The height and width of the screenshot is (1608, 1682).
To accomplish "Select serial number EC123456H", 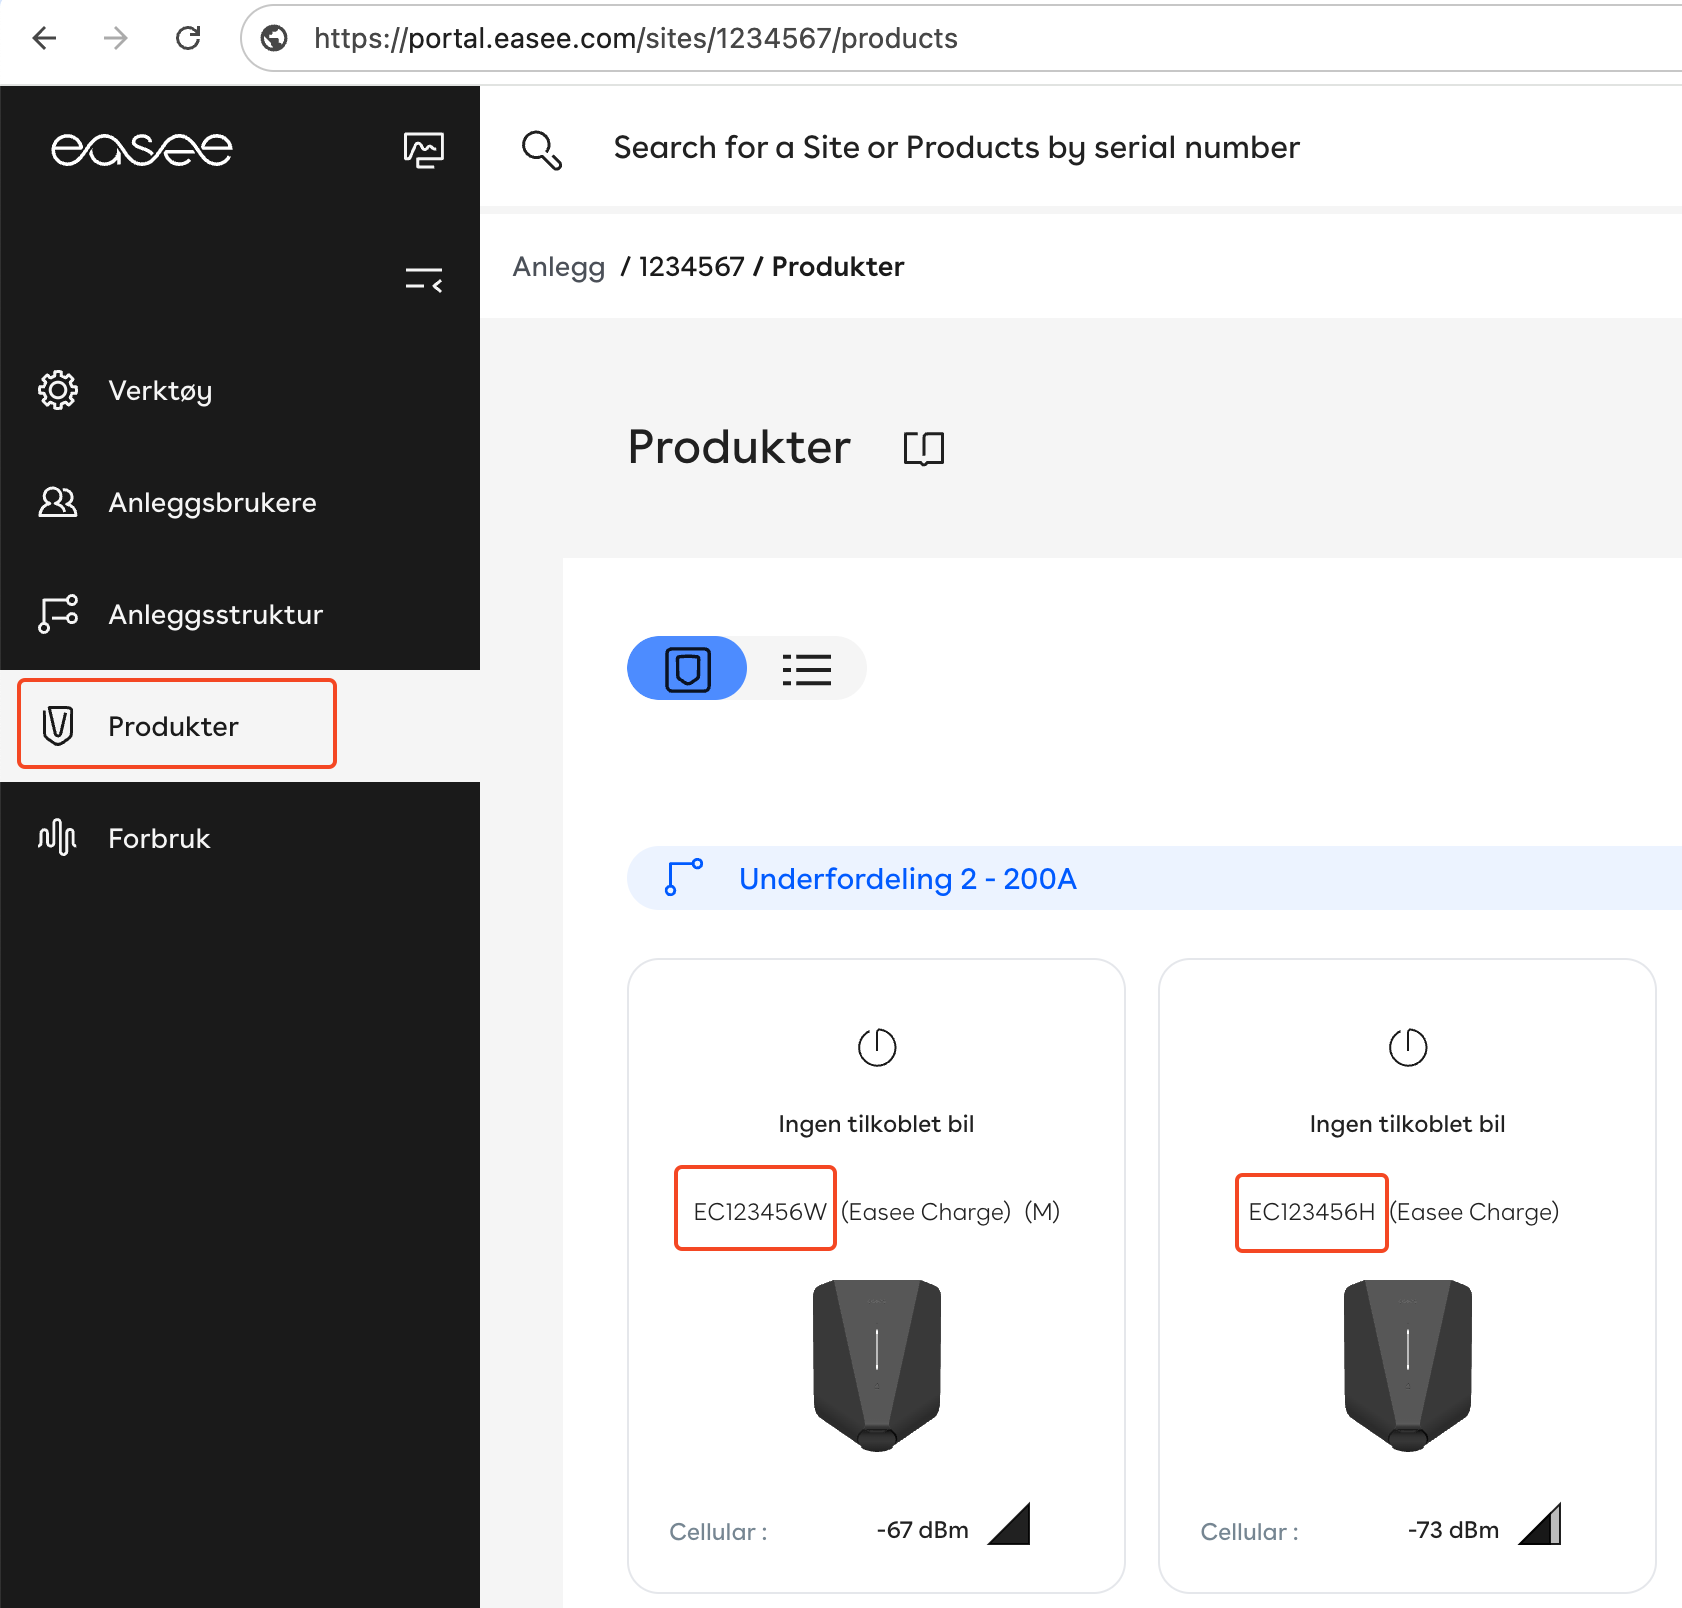I will (x=1312, y=1212).
